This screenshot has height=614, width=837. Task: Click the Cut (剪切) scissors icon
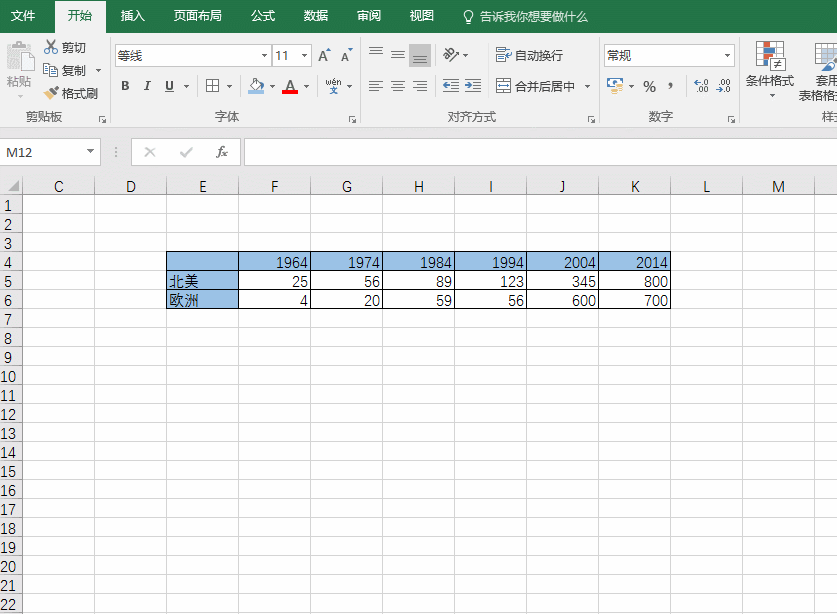point(52,47)
